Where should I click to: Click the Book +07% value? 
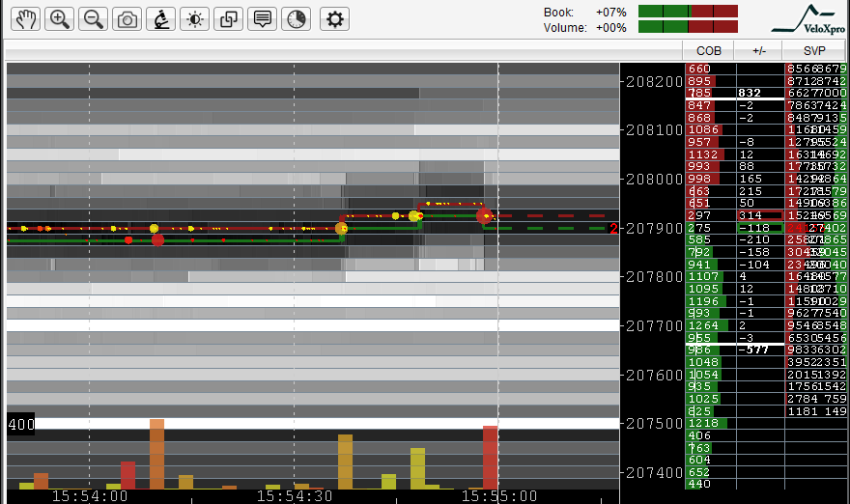pos(611,12)
